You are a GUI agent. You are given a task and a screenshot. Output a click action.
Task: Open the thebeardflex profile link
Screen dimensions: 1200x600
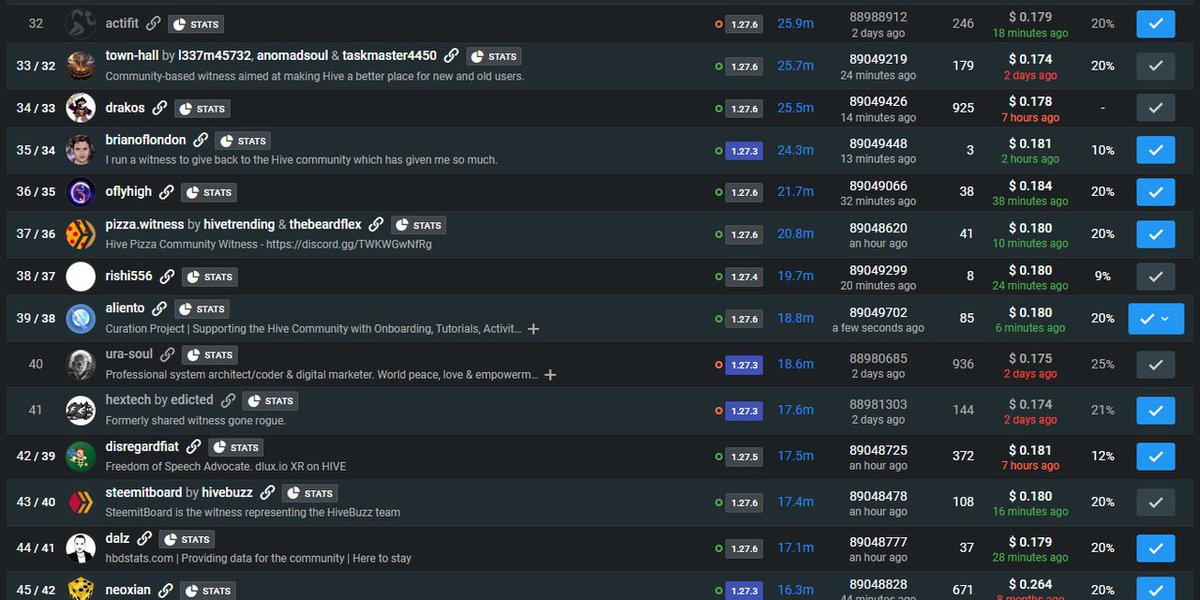pyautogui.click(x=326, y=225)
